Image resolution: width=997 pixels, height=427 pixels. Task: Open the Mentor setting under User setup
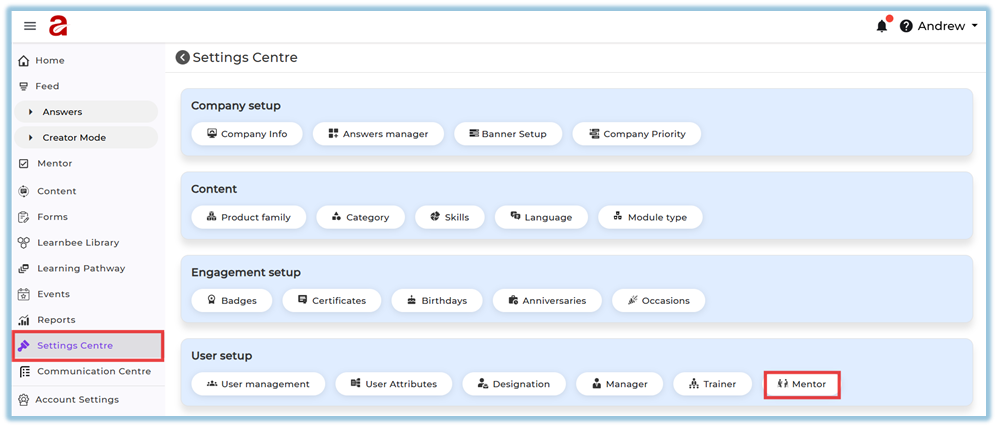pyautogui.click(x=801, y=384)
